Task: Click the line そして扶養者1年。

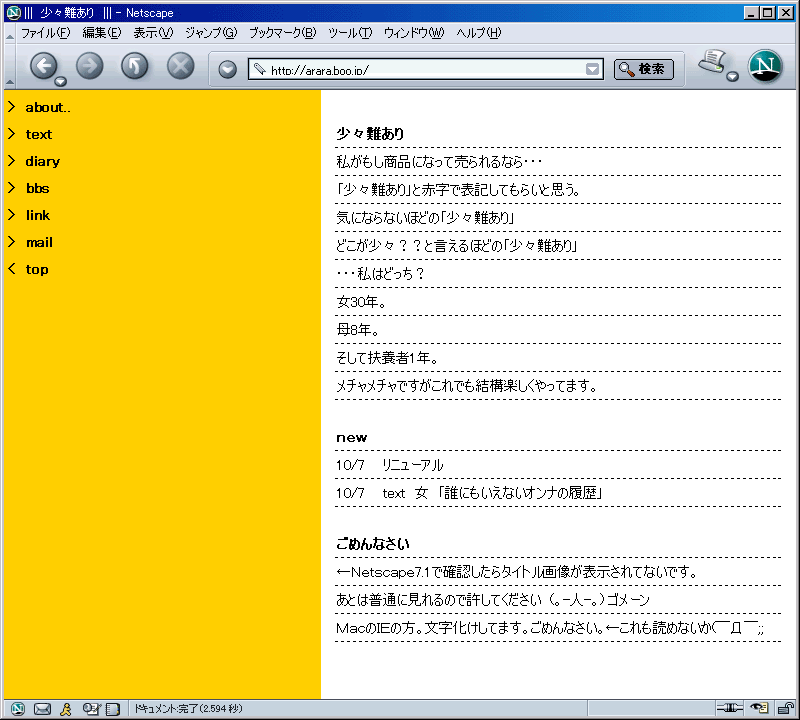Action: pos(387,358)
